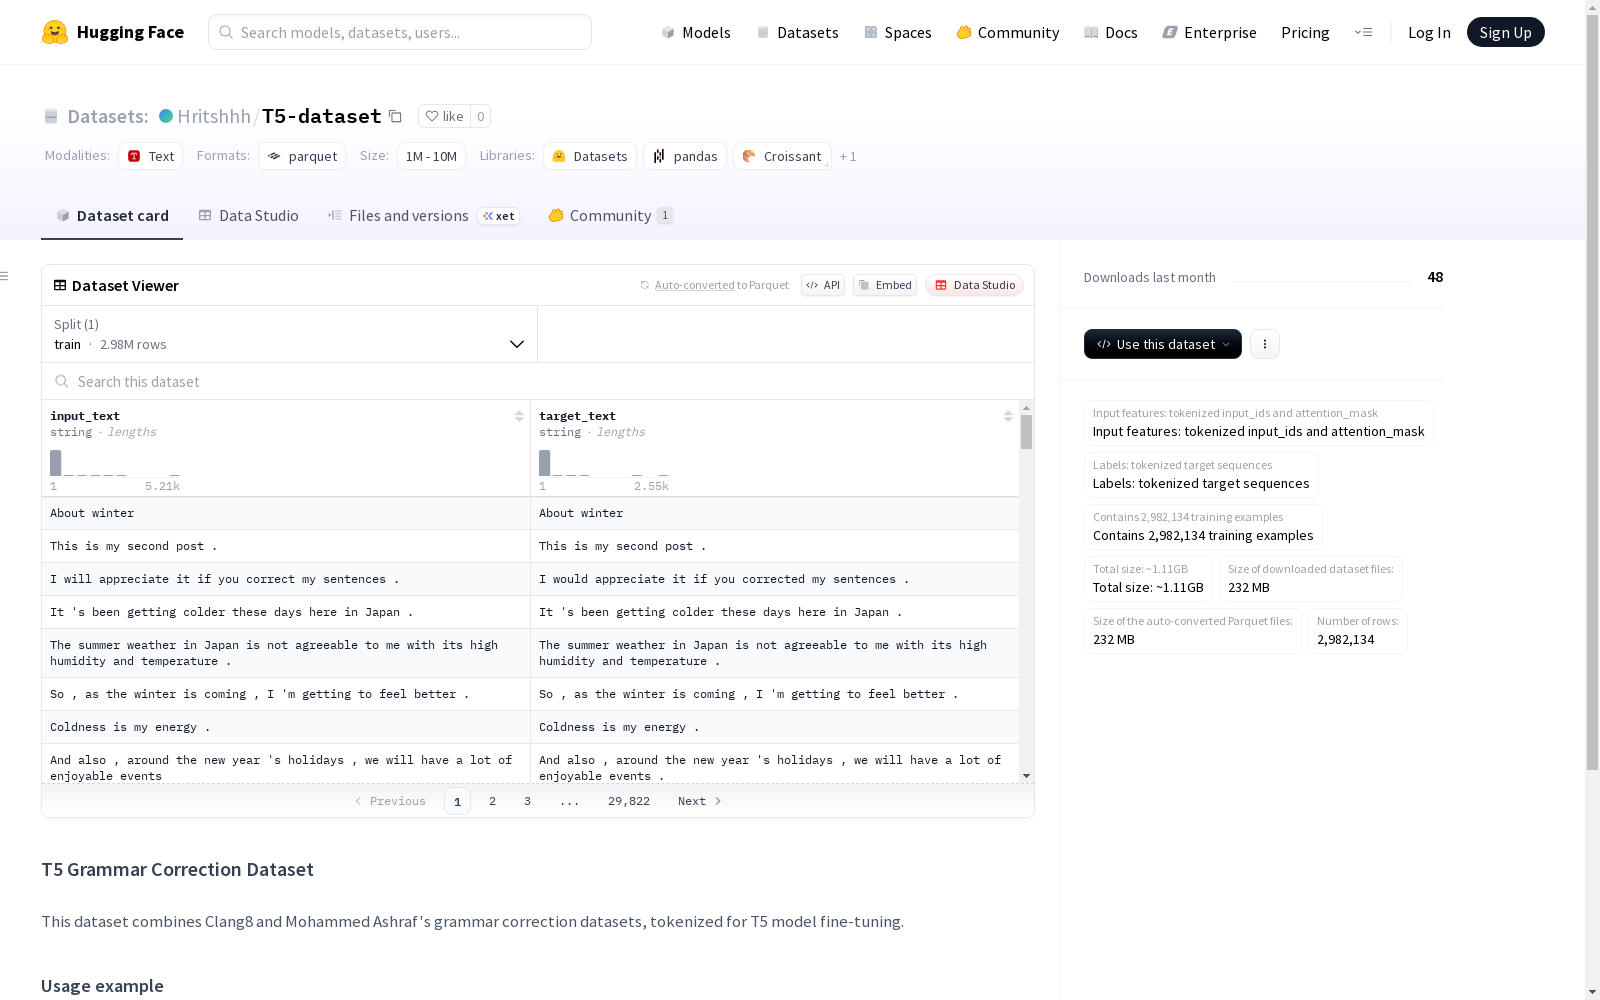Click the input_text length histogram bar
The width and height of the screenshot is (1600, 1000).
[56, 463]
